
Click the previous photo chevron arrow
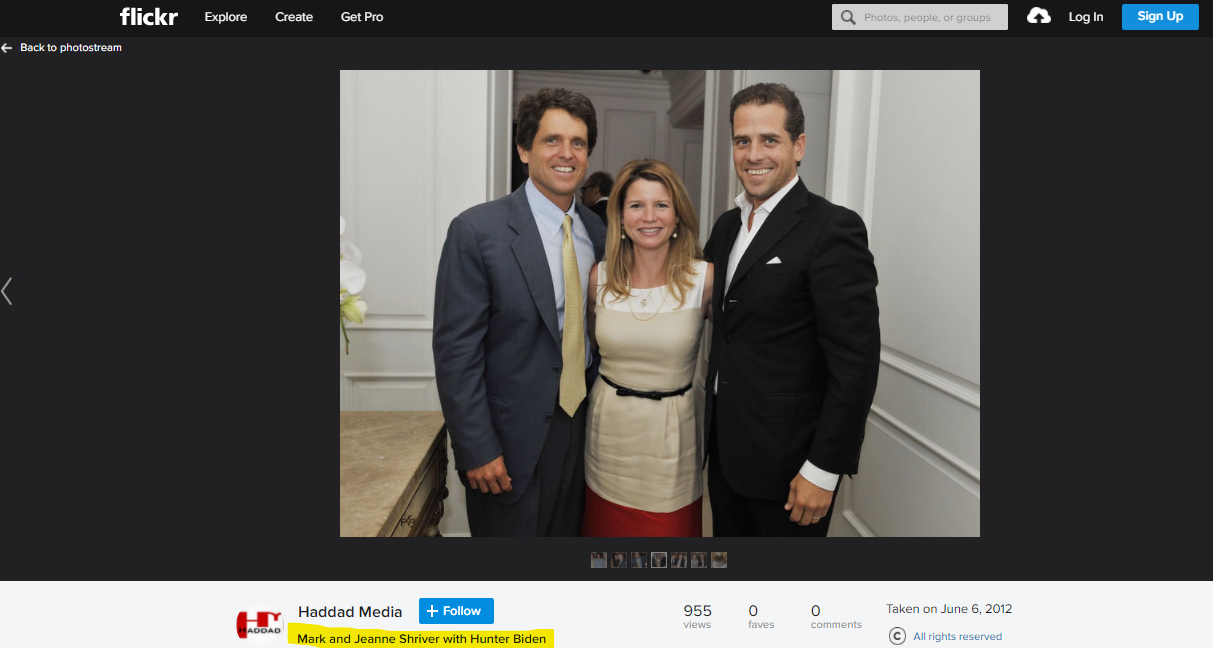tap(7, 291)
